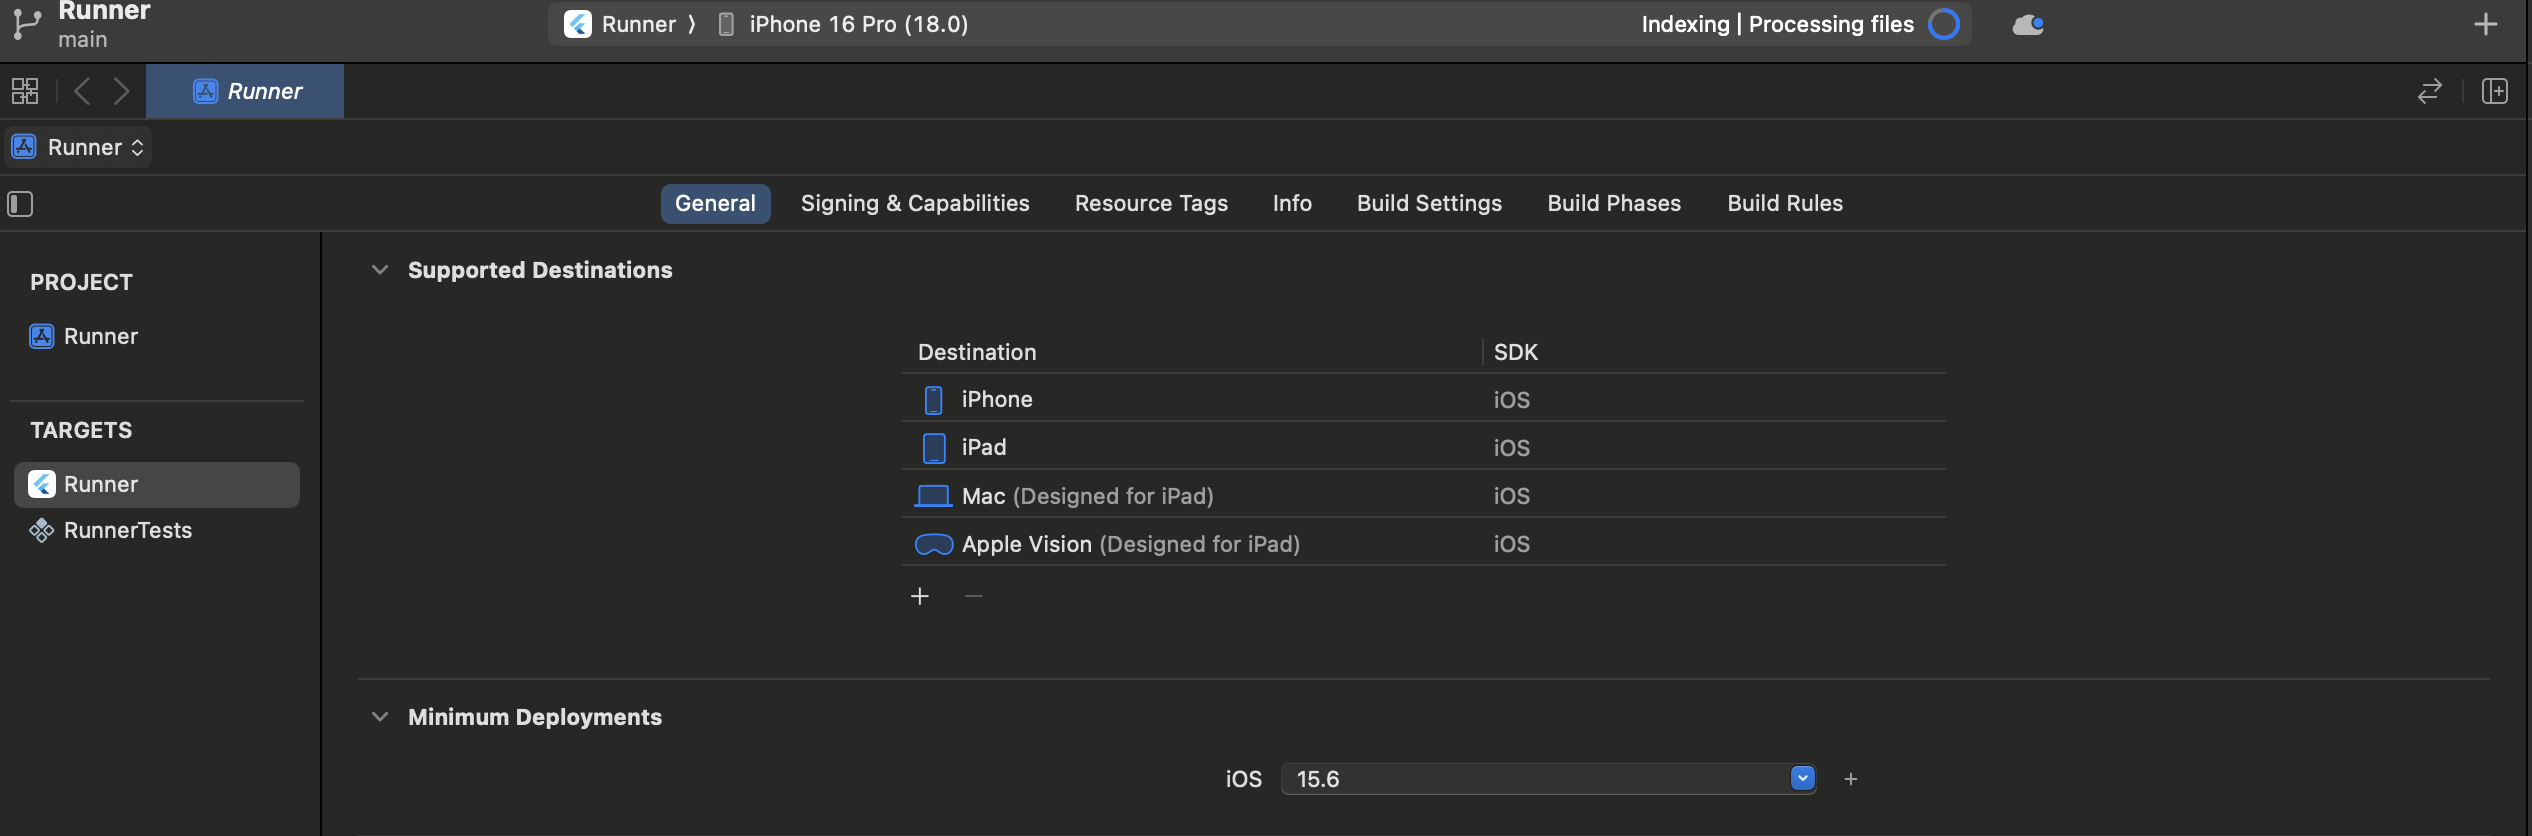Open the Resource Tags tab

1151,203
